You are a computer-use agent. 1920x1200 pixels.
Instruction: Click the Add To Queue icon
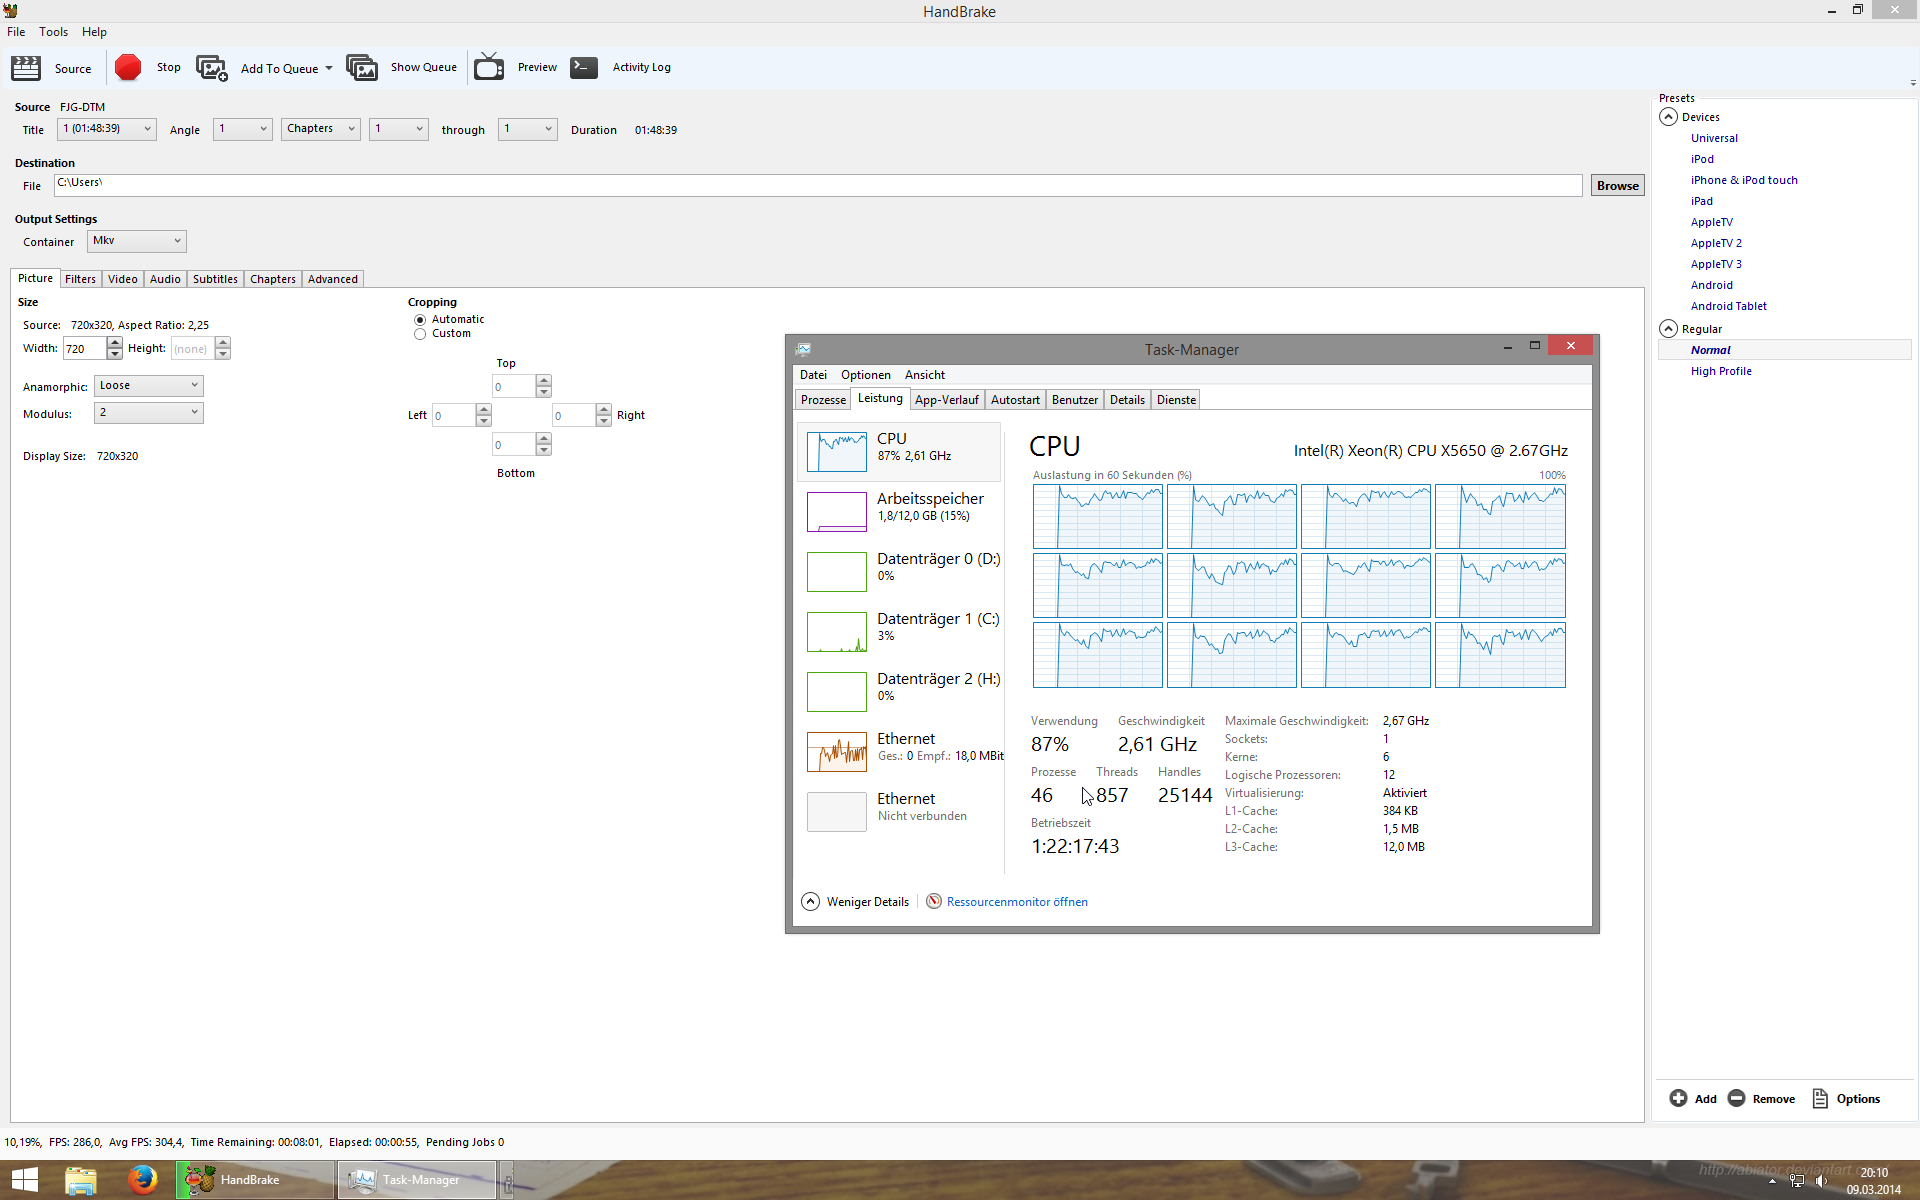212,68
